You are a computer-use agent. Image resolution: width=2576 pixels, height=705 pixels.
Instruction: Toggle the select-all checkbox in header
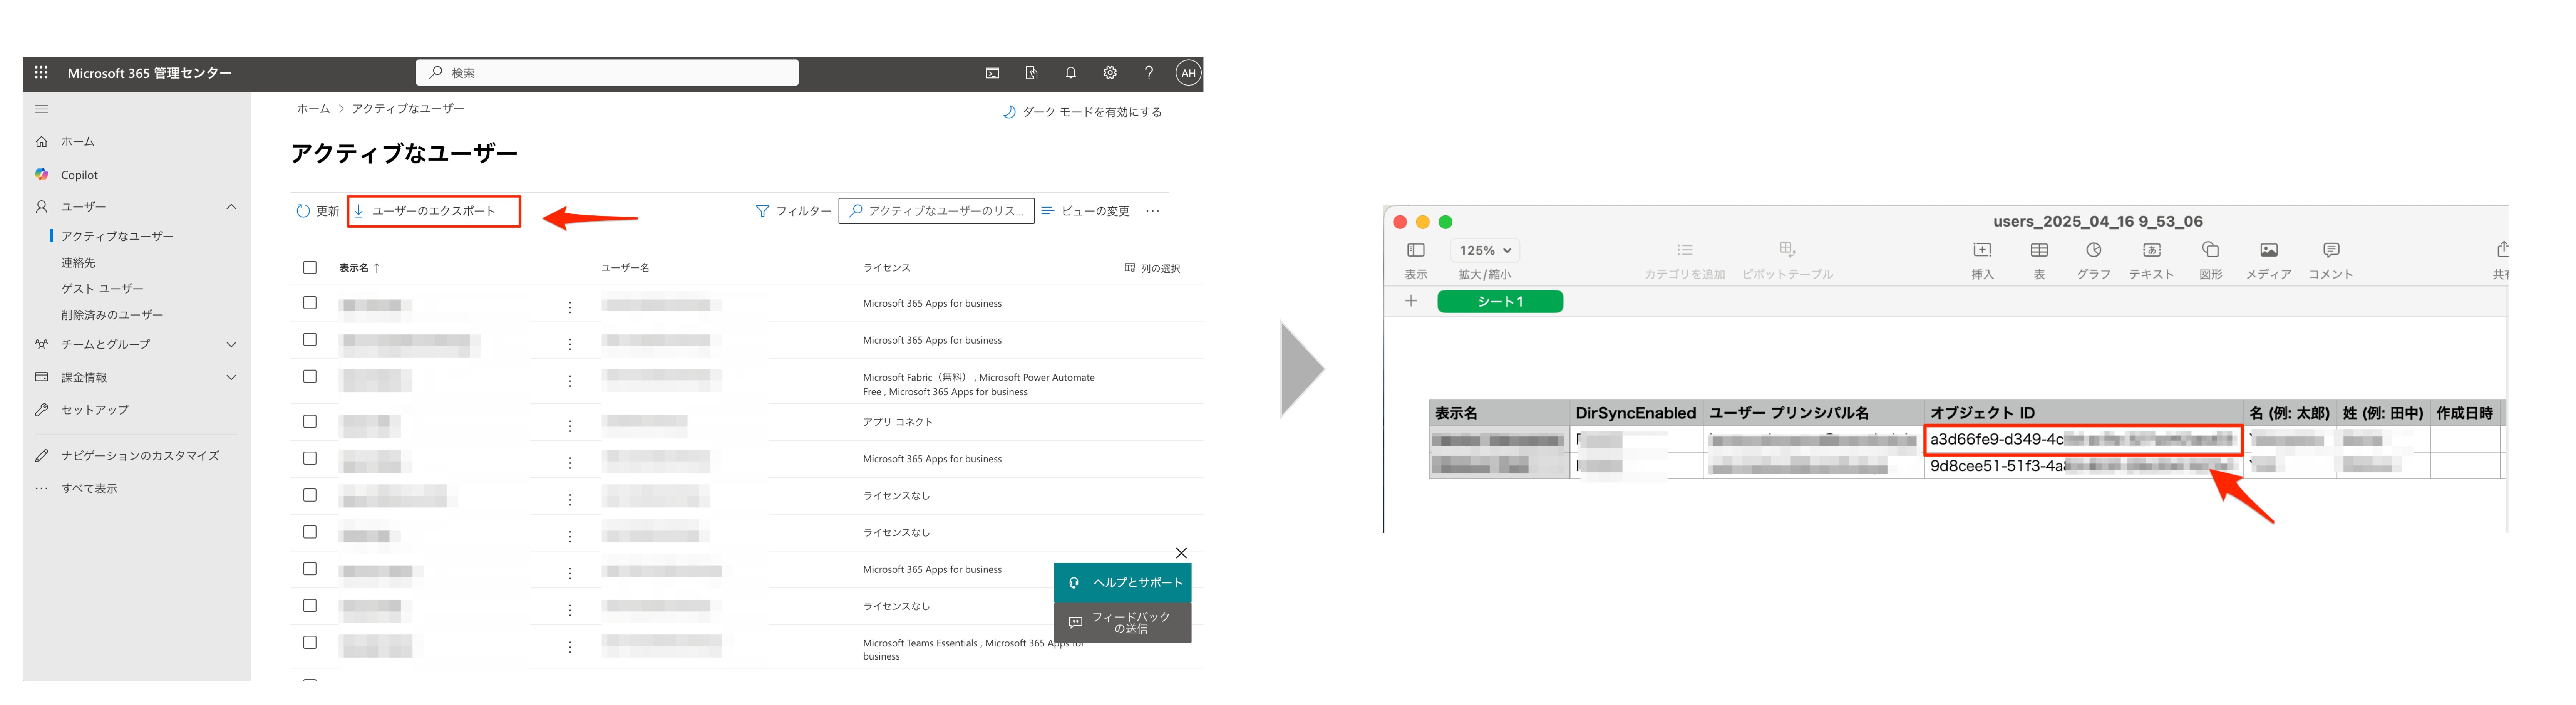coord(310,268)
